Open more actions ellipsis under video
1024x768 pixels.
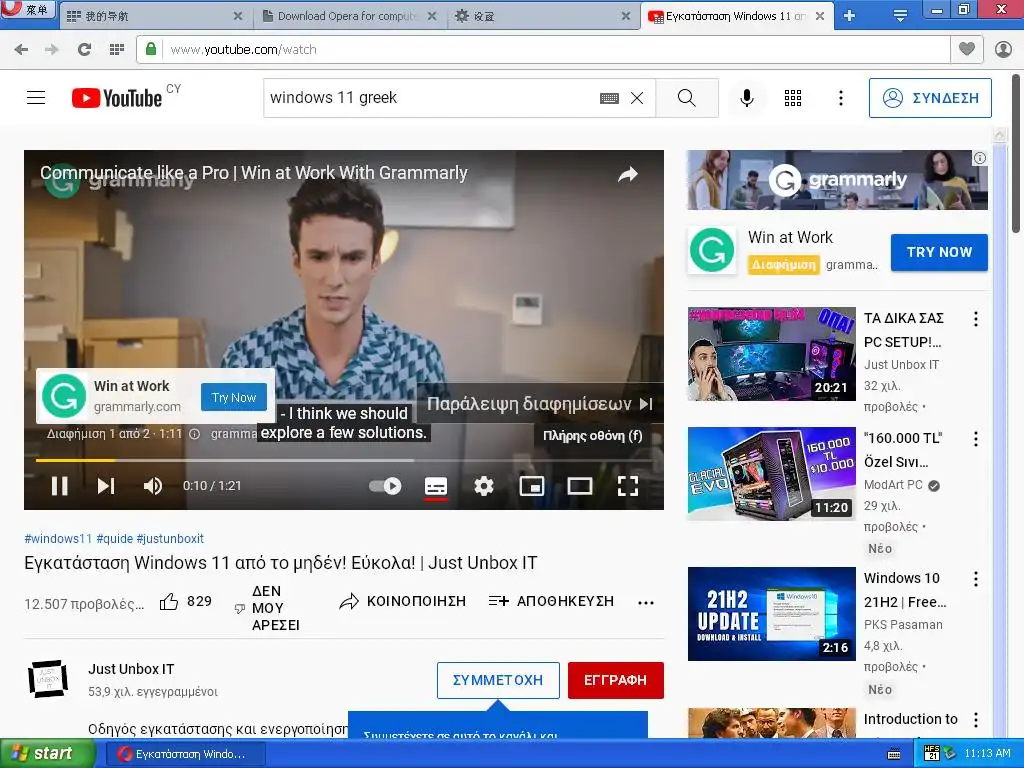[x=646, y=603]
